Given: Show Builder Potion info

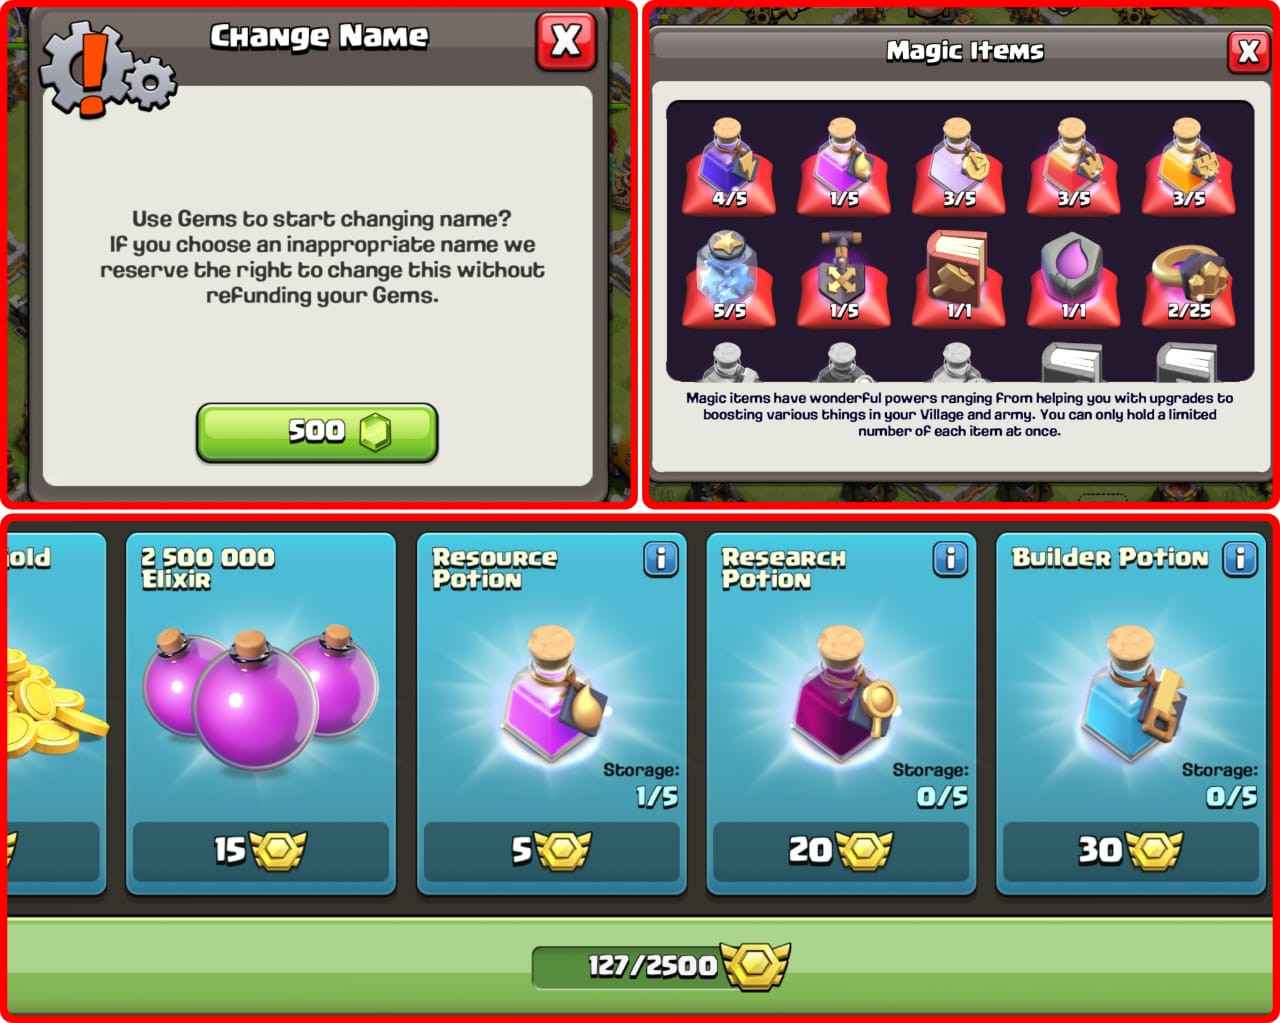Looking at the screenshot, I should (1240, 558).
